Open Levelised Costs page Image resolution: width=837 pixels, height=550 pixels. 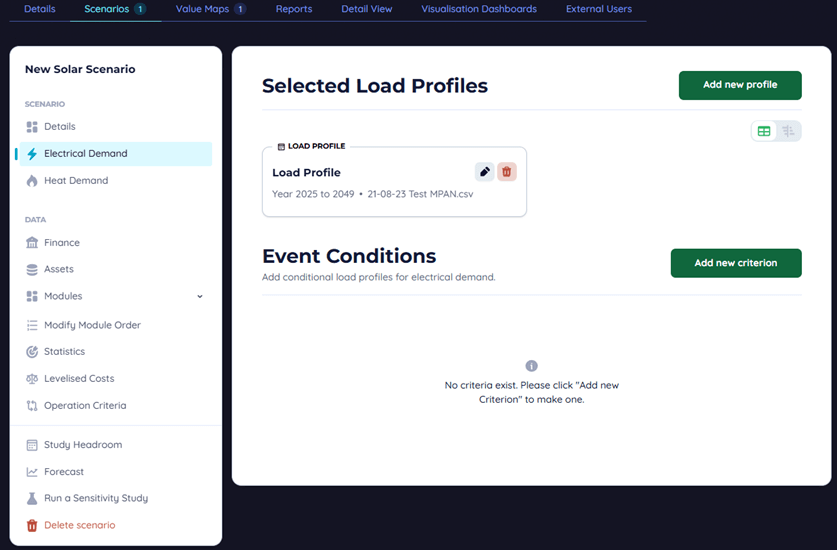point(115,379)
